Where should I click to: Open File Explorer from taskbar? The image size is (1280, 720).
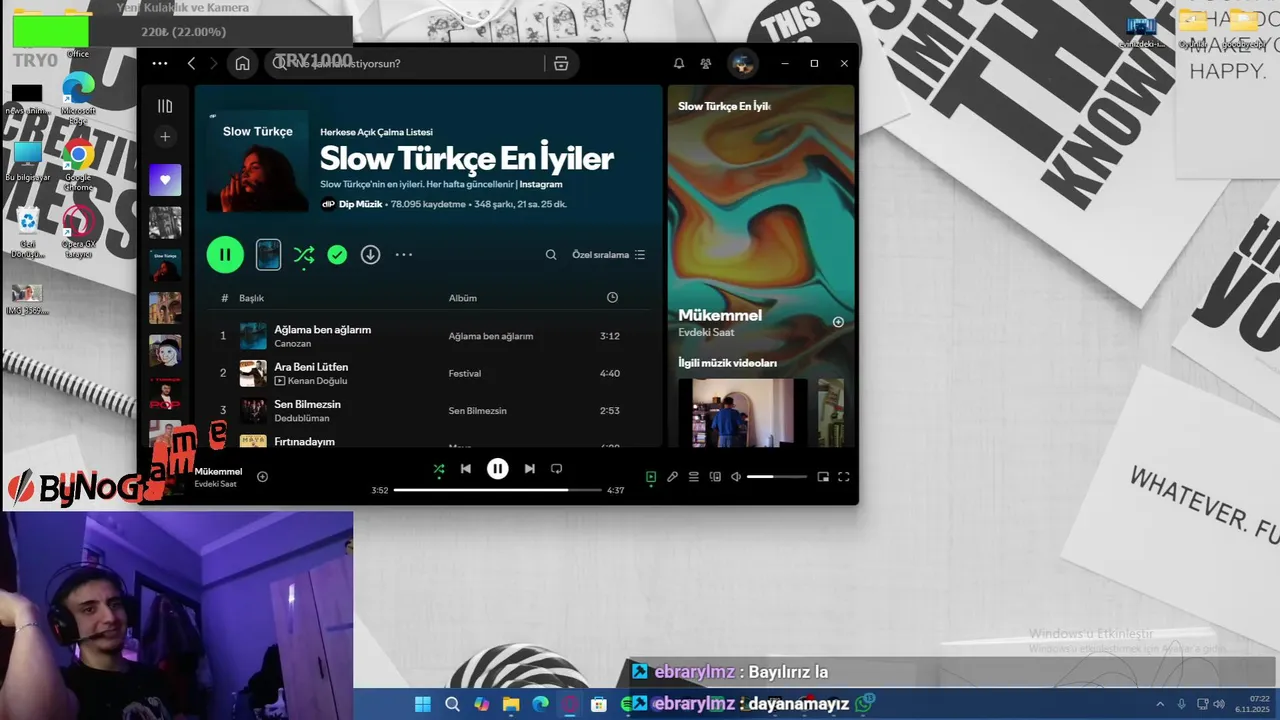[x=511, y=704]
